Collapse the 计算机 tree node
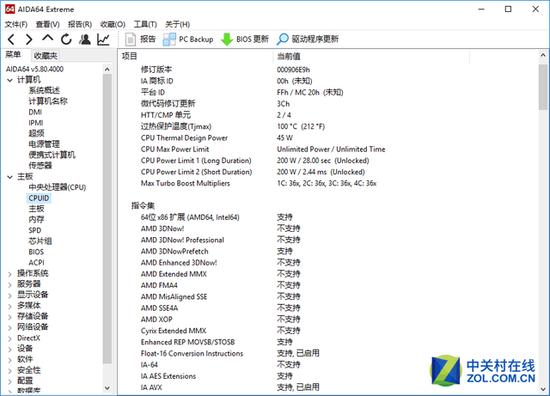The width and height of the screenshot is (550, 396). pyautogui.click(x=10, y=80)
